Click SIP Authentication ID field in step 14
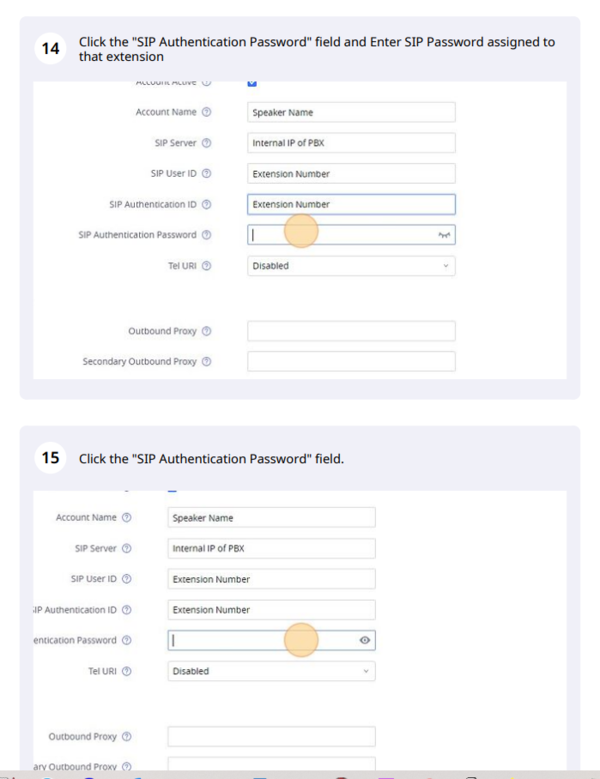 coord(351,204)
